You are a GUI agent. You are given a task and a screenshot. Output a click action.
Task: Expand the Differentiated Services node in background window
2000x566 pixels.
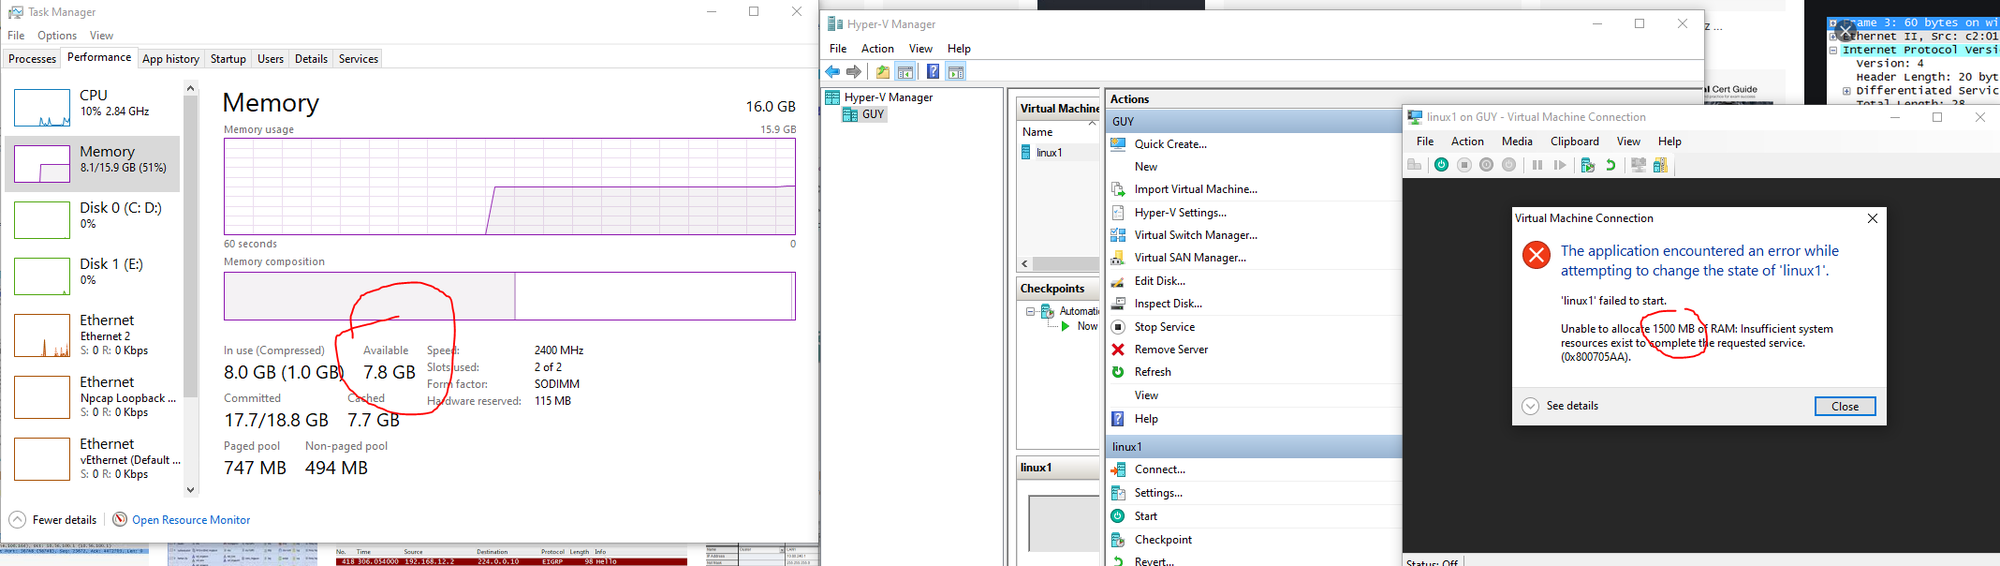1847,91
